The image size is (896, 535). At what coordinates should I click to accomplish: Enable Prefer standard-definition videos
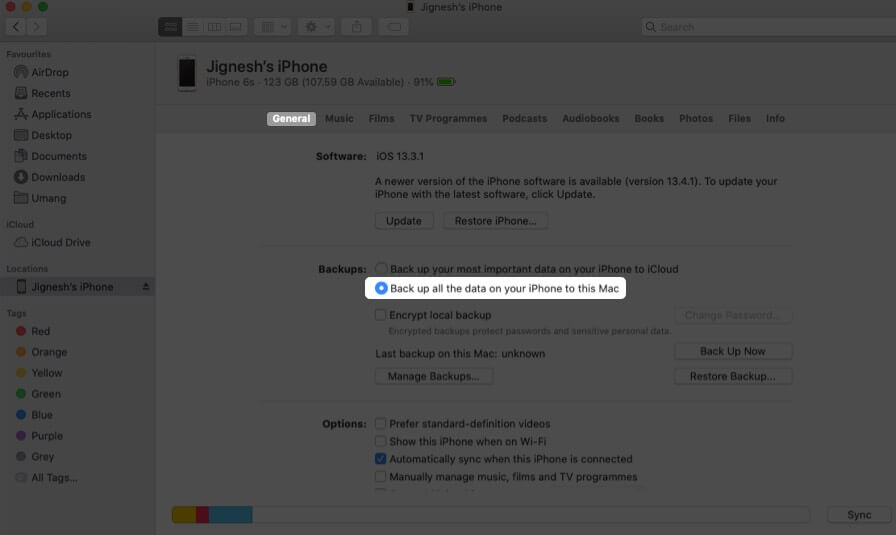(x=380, y=424)
